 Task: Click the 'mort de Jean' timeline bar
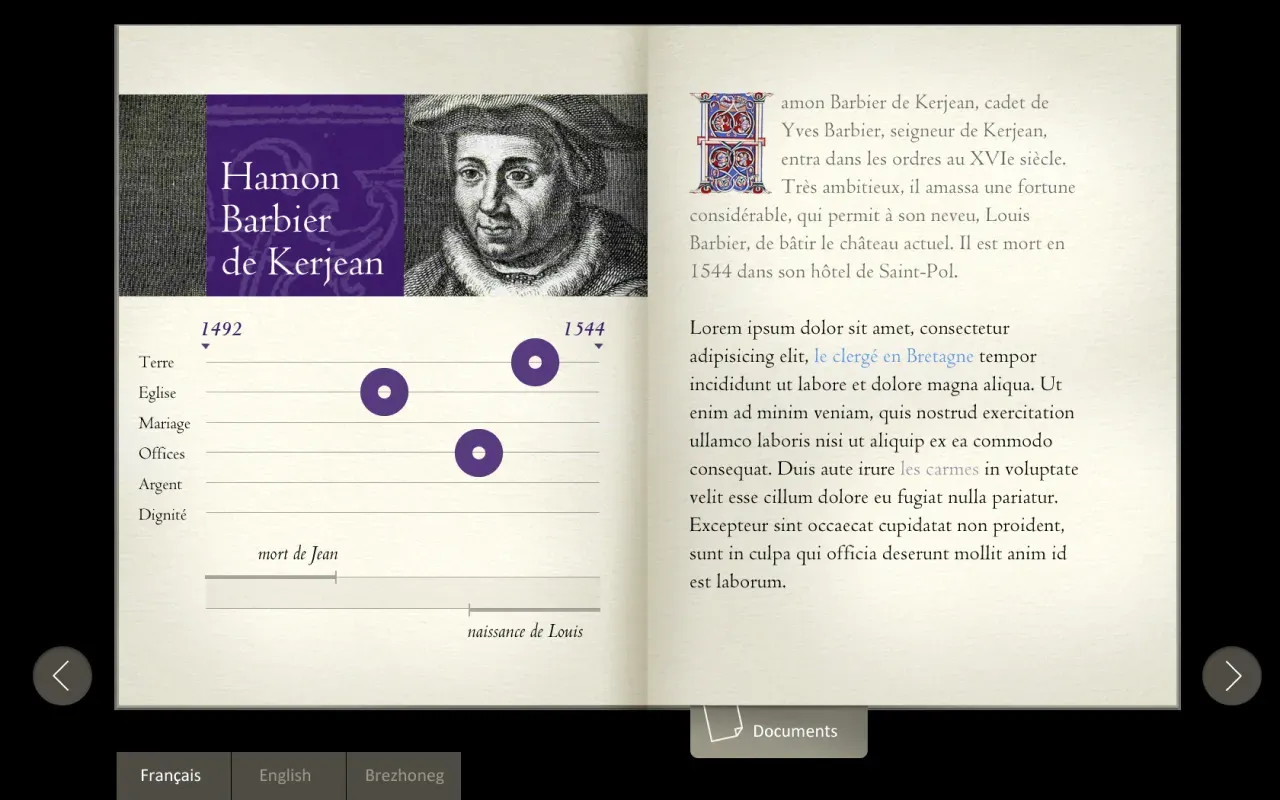[x=270, y=577]
